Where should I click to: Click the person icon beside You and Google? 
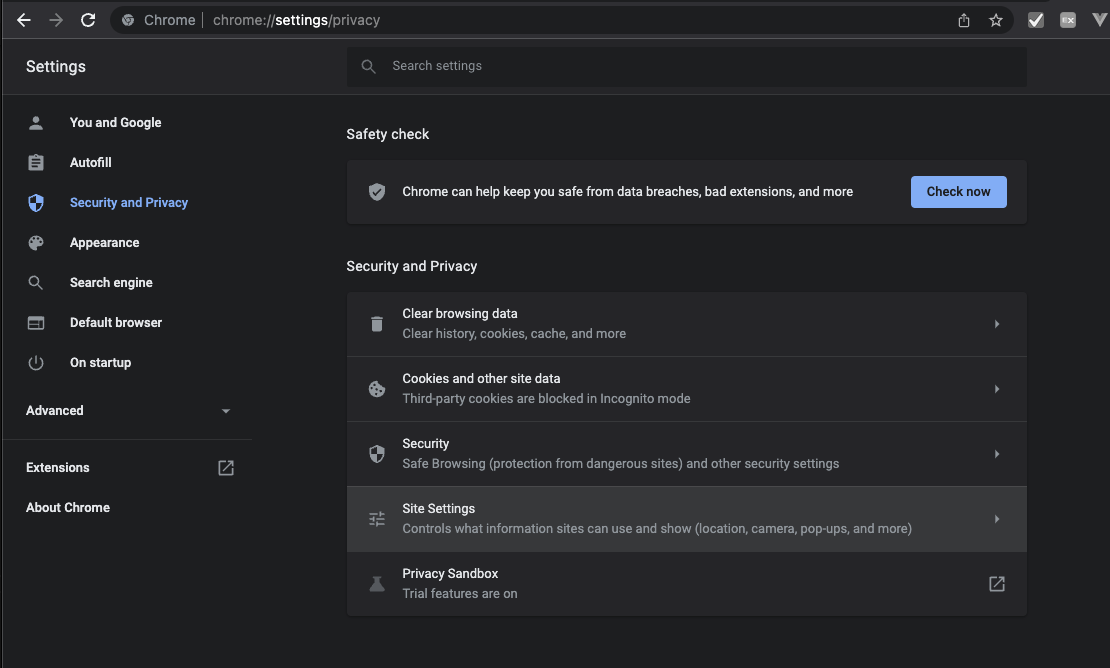point(36,123)
